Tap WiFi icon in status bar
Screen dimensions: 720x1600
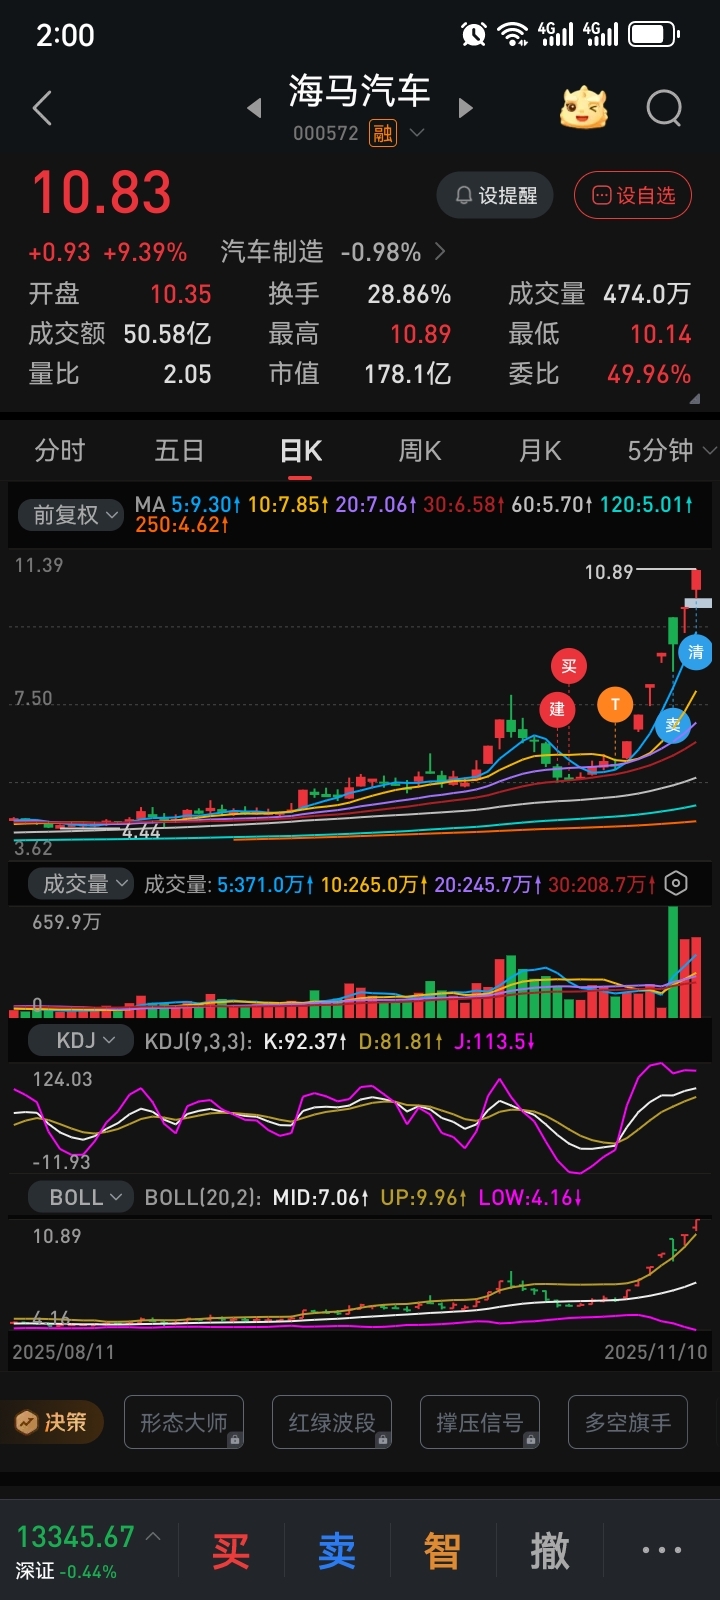[x=513, y=35]
